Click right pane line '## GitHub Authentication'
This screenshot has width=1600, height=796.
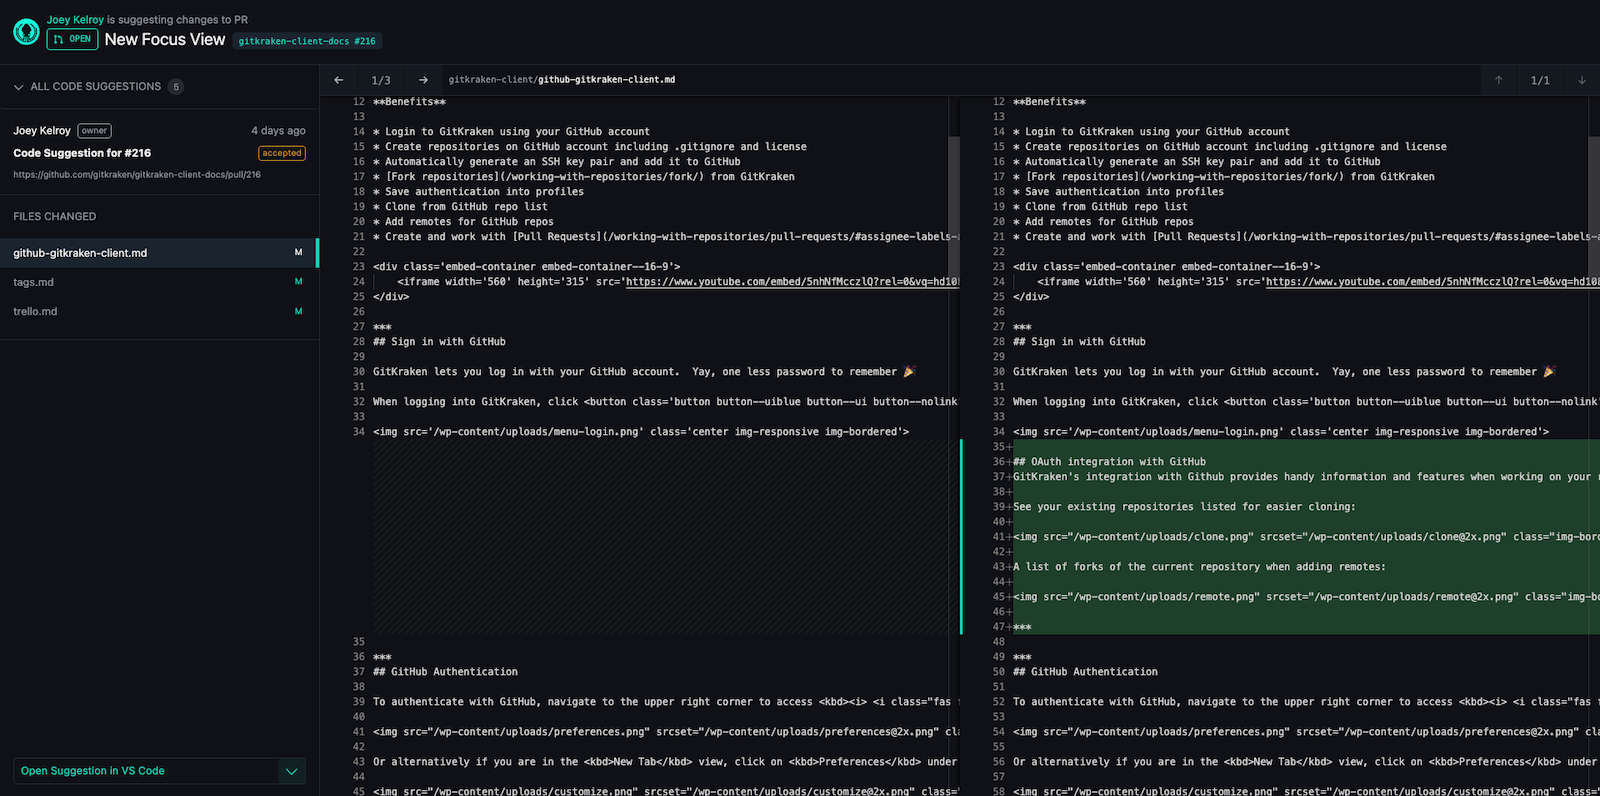[1085, 672]
